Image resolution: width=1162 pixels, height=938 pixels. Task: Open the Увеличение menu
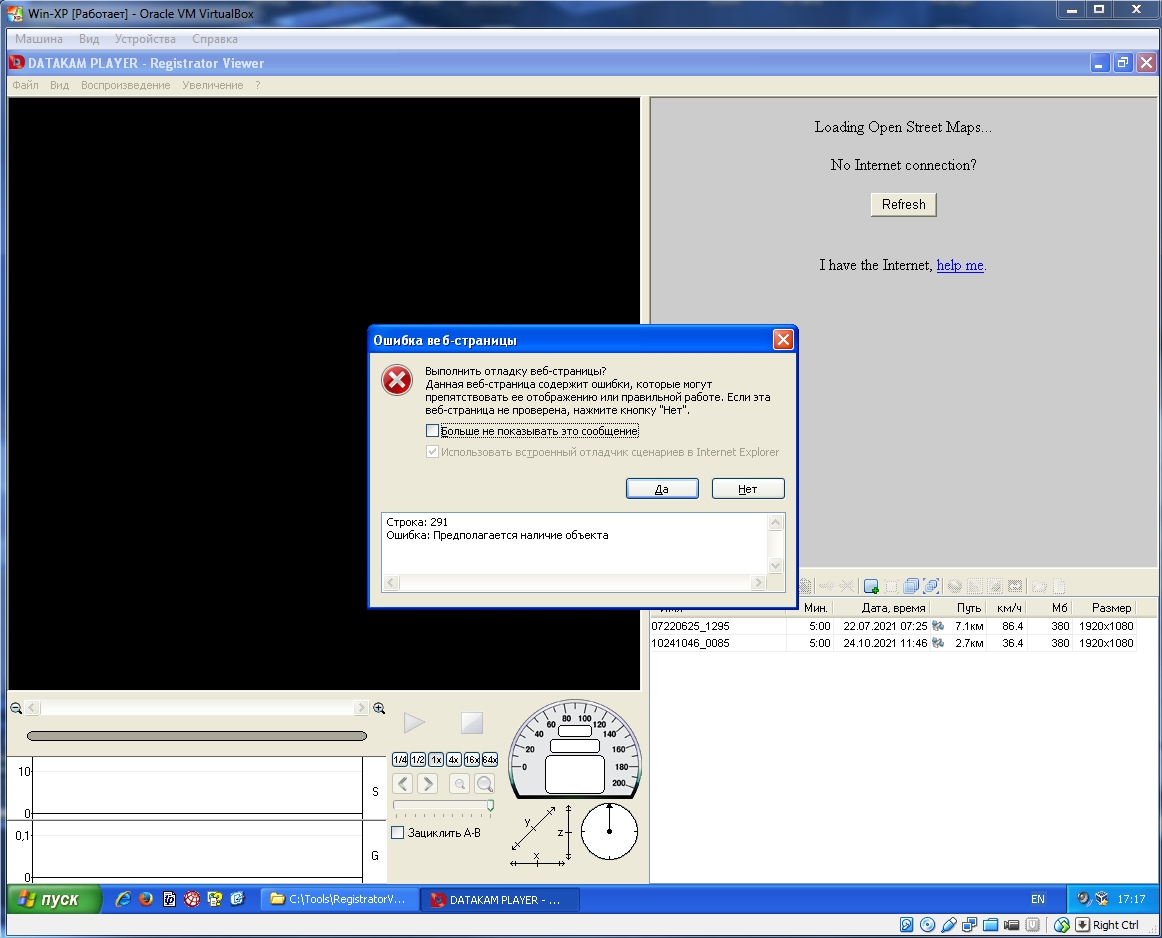tap(213, 85)
